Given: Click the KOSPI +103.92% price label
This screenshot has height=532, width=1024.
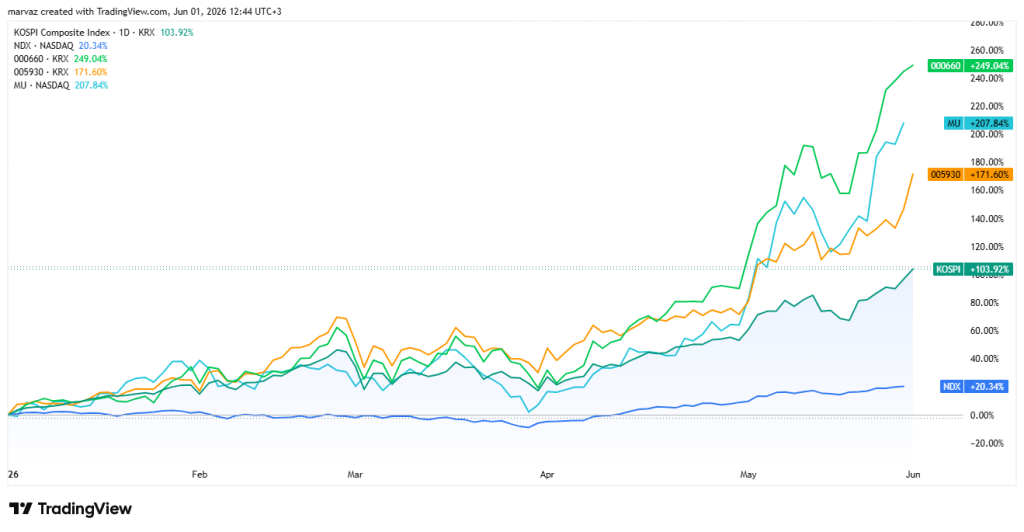Looking at the screenshot, I should pos(973,269).
